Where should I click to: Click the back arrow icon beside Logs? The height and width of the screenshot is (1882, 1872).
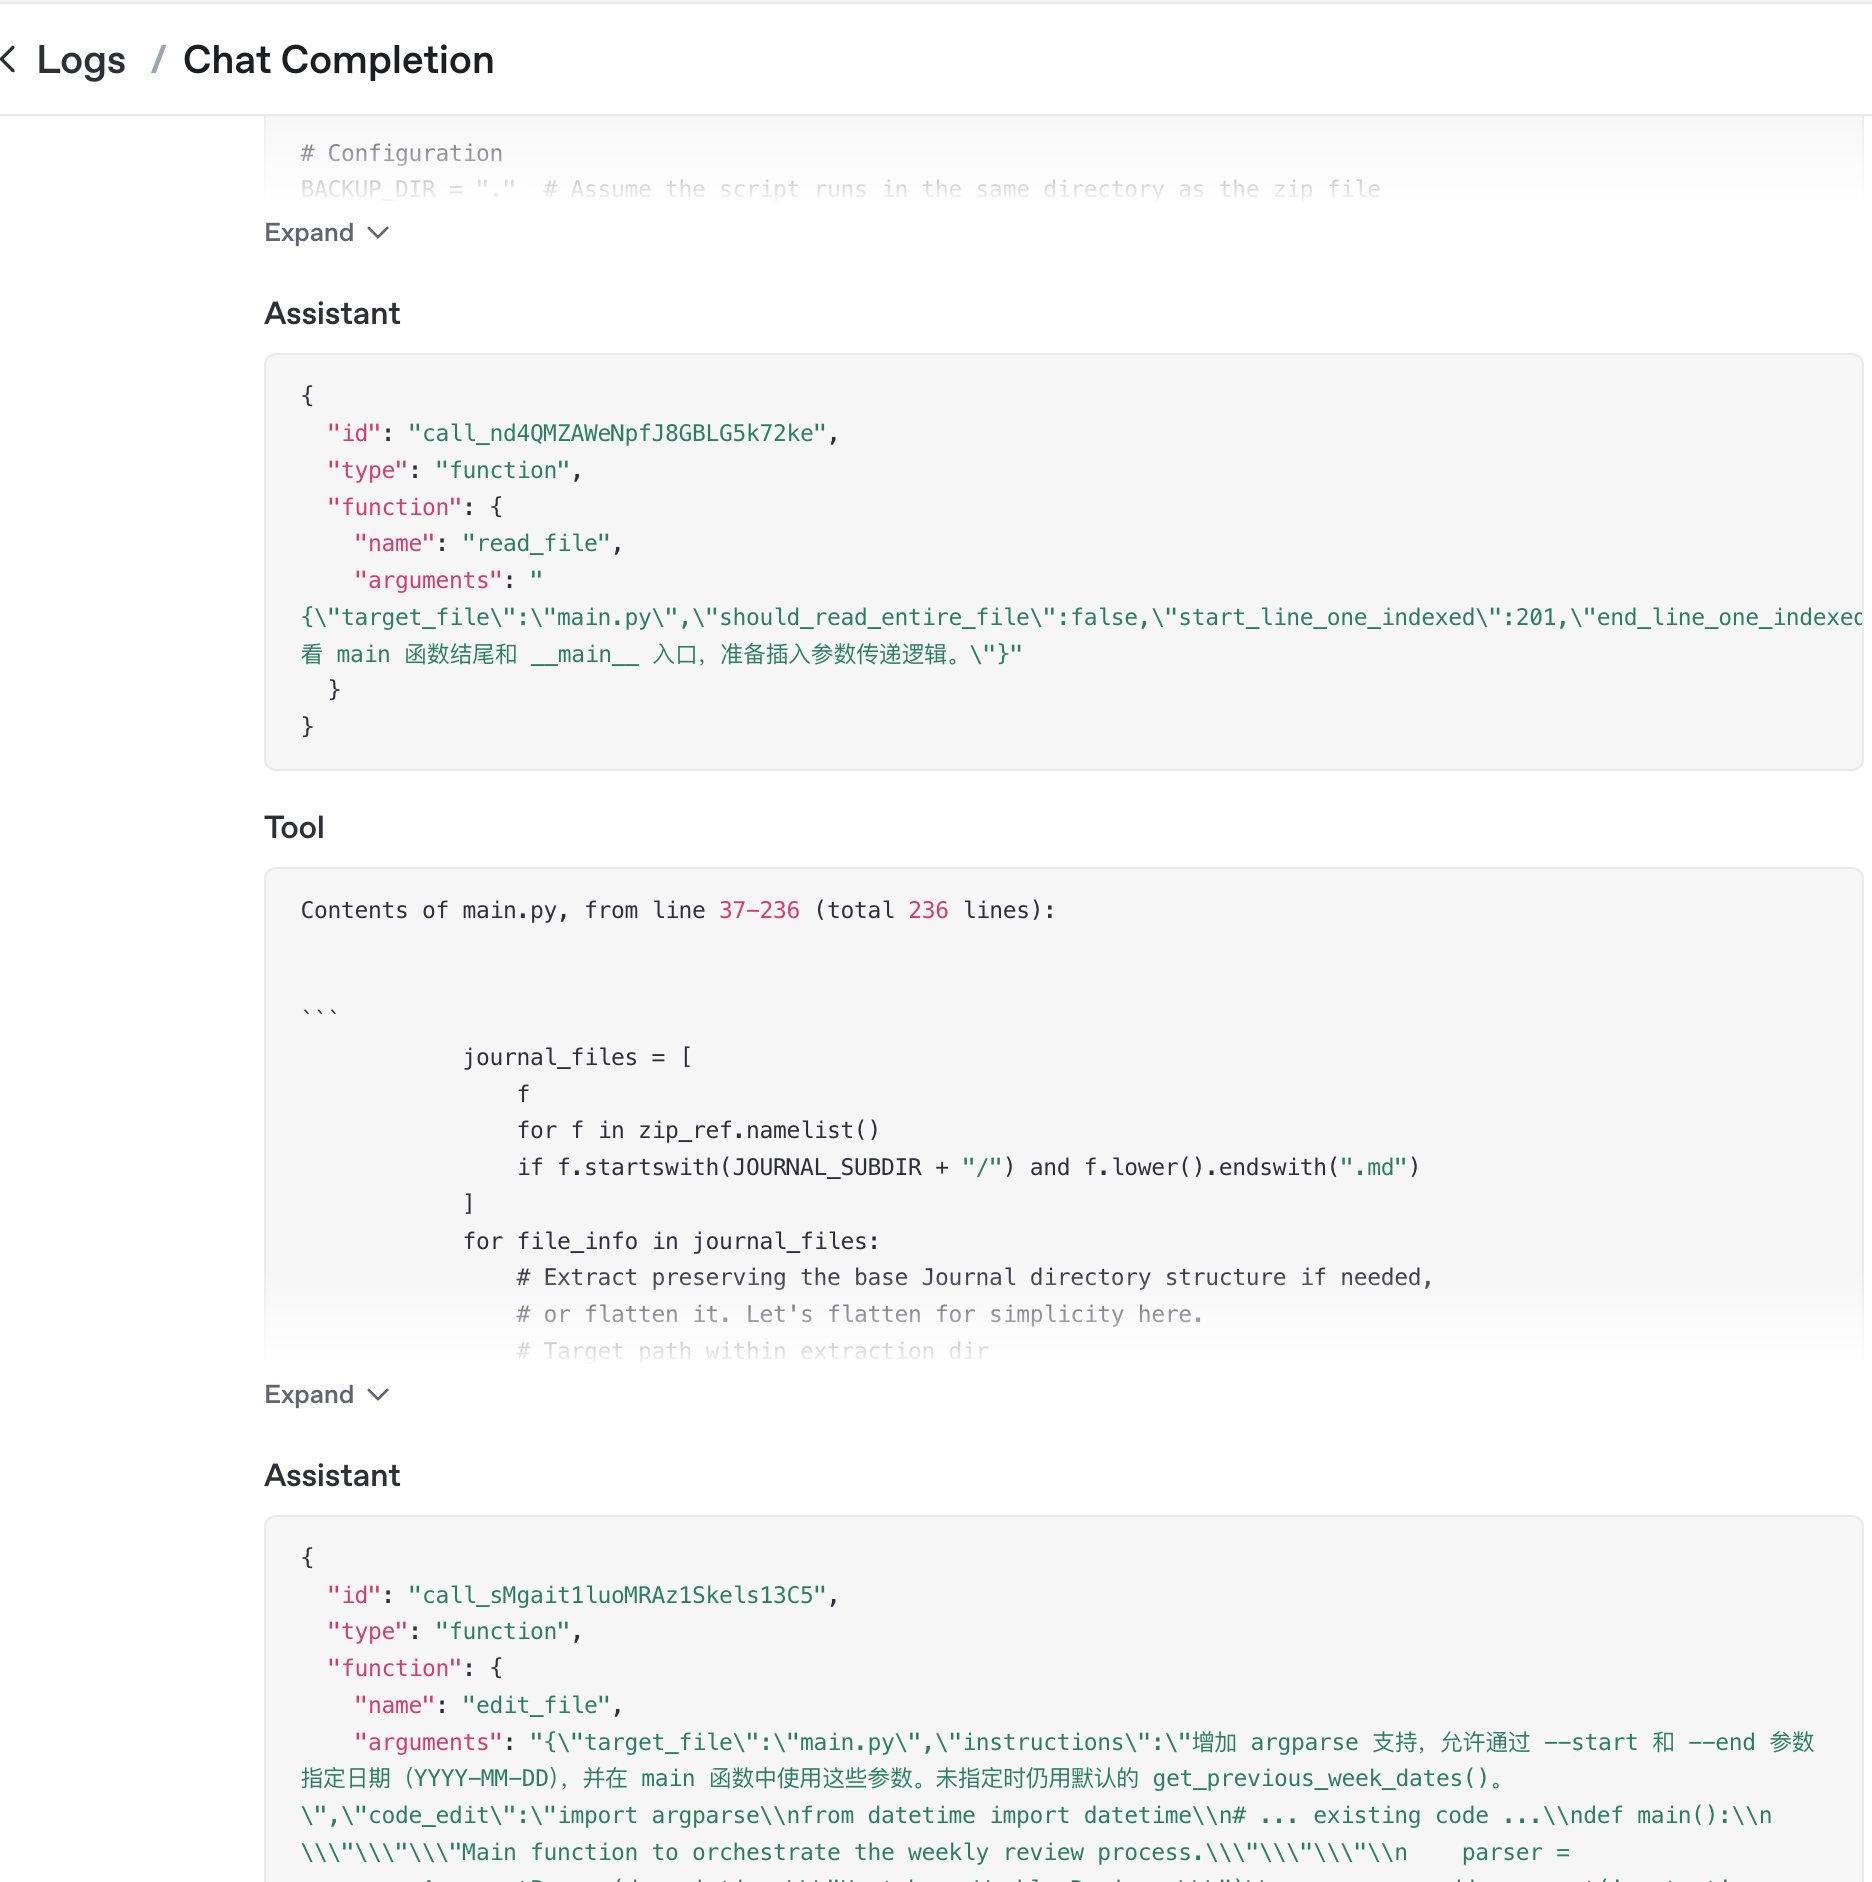tap(8, 60)
